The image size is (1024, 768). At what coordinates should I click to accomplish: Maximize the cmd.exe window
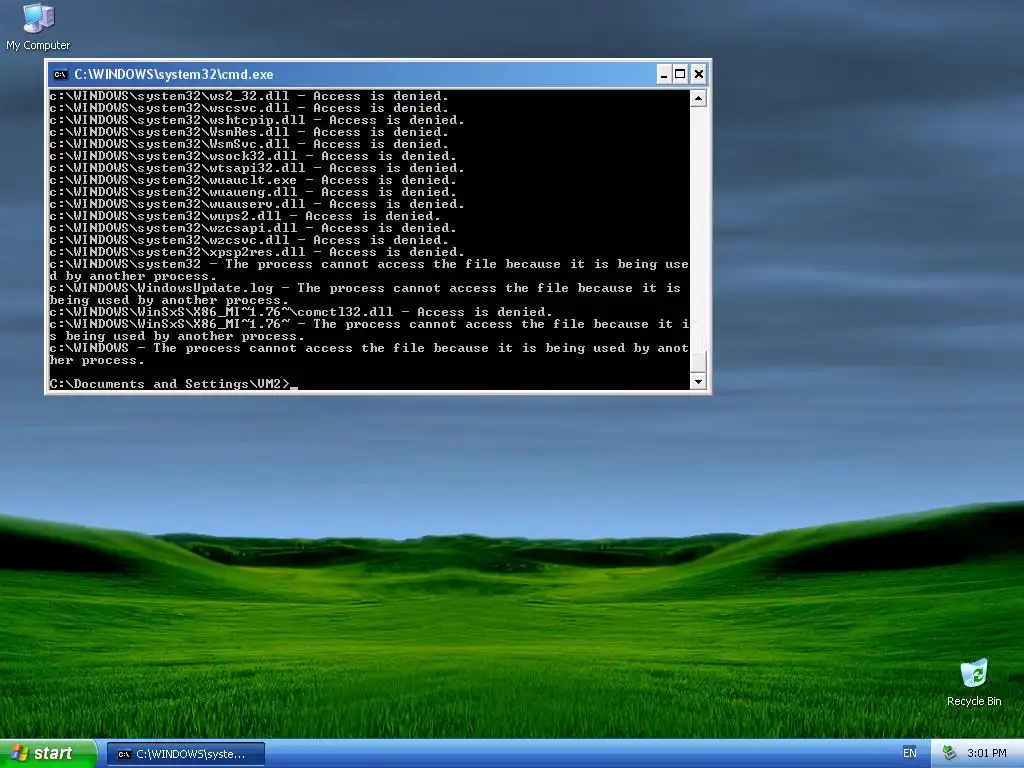point(680,74)
